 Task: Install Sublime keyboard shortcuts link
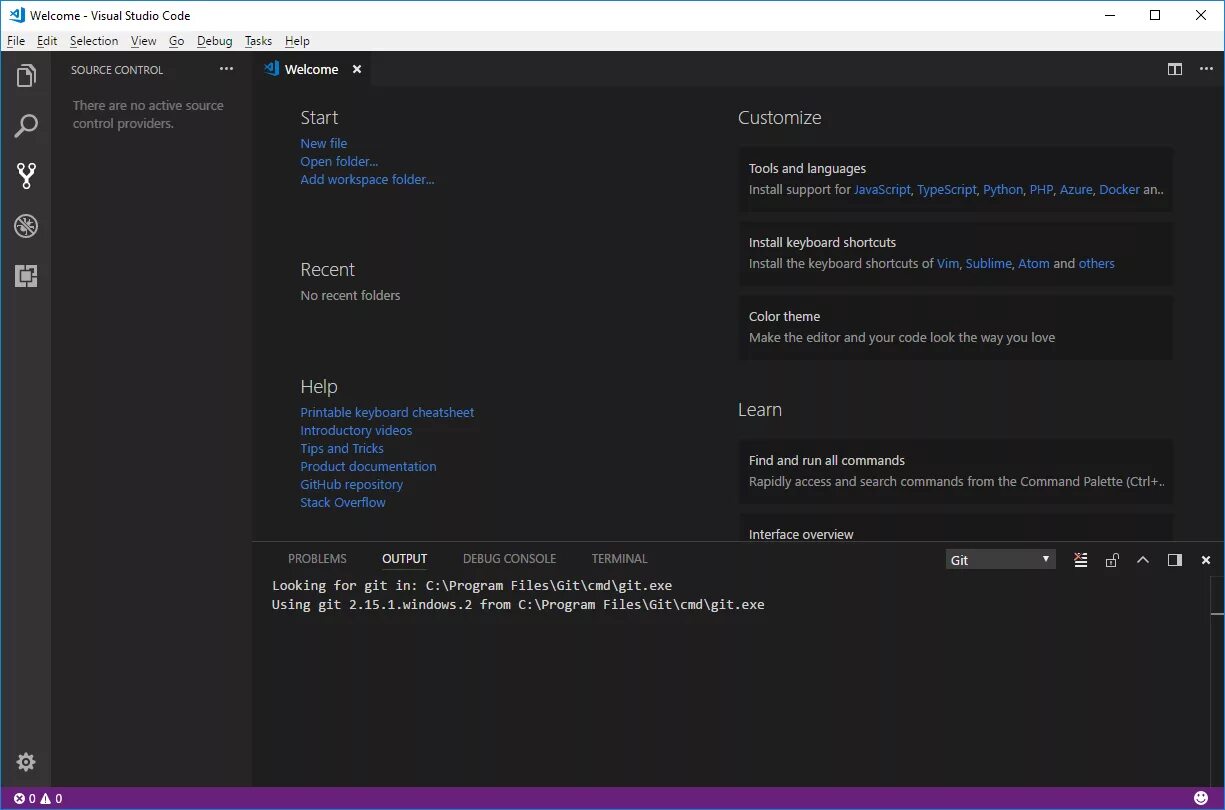[989, 263]
